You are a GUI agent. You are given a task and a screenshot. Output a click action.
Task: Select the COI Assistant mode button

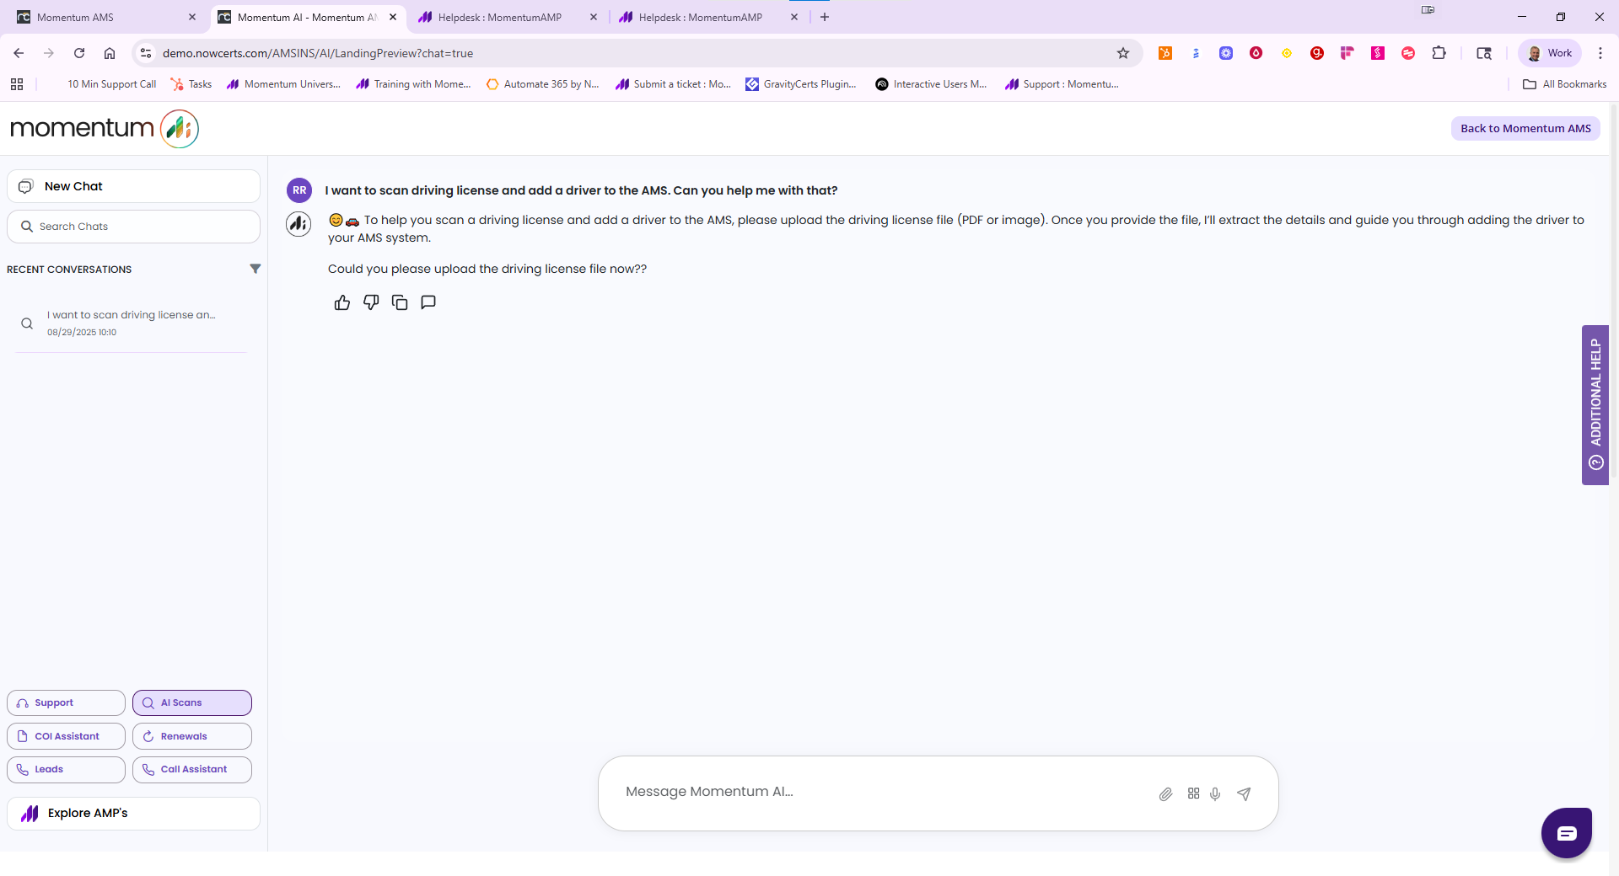(x=66, y=736)
